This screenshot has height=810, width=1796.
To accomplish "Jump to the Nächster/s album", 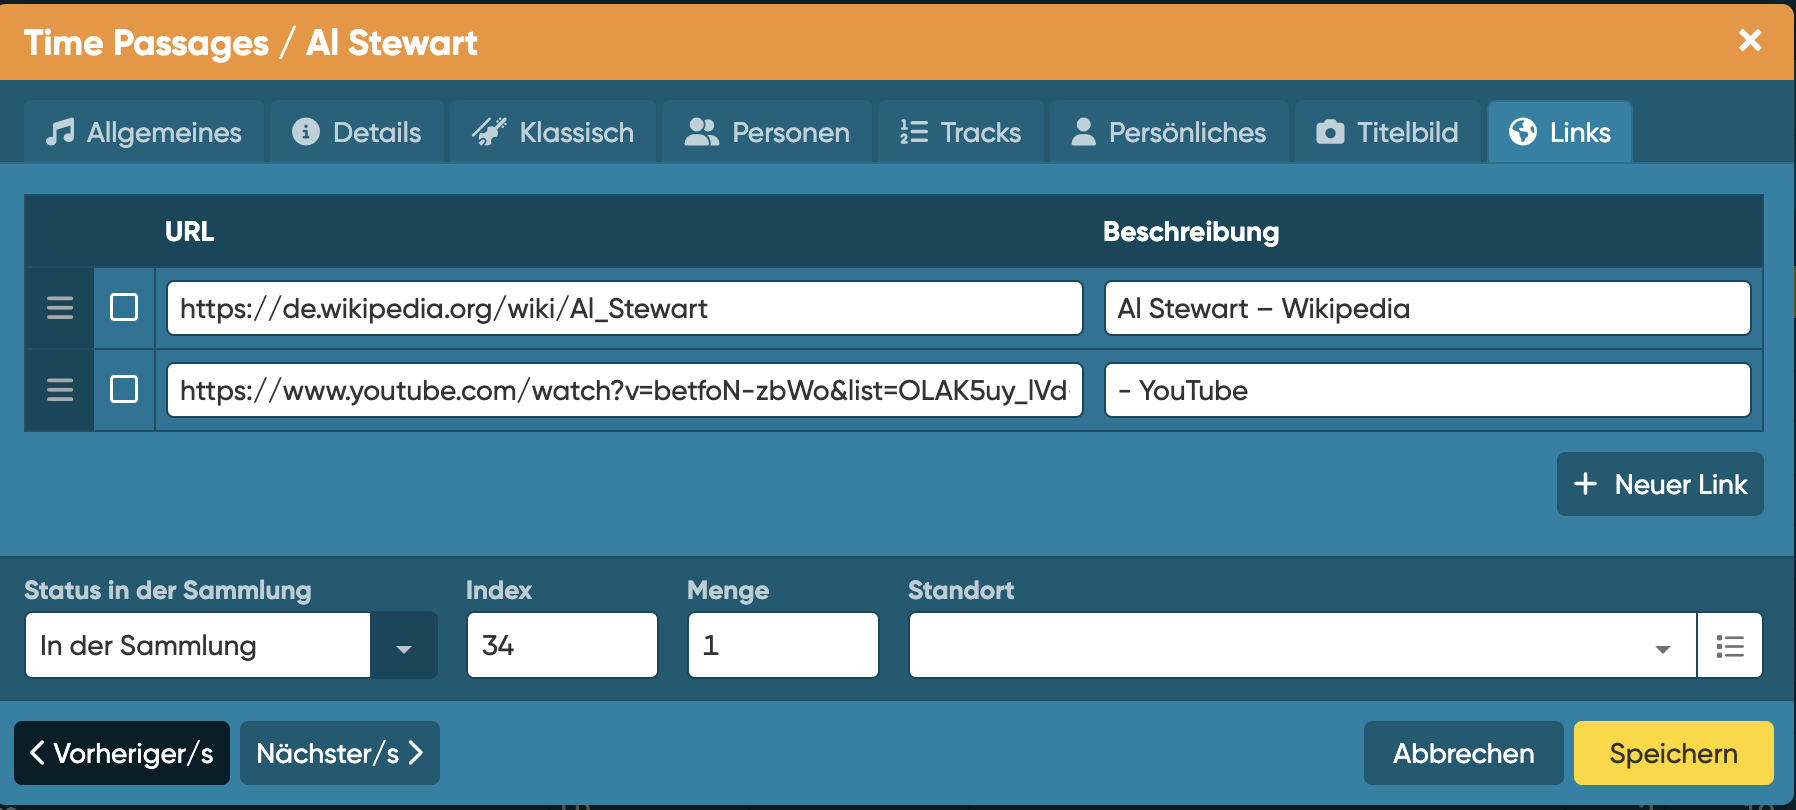I will [x=340, y=754].
